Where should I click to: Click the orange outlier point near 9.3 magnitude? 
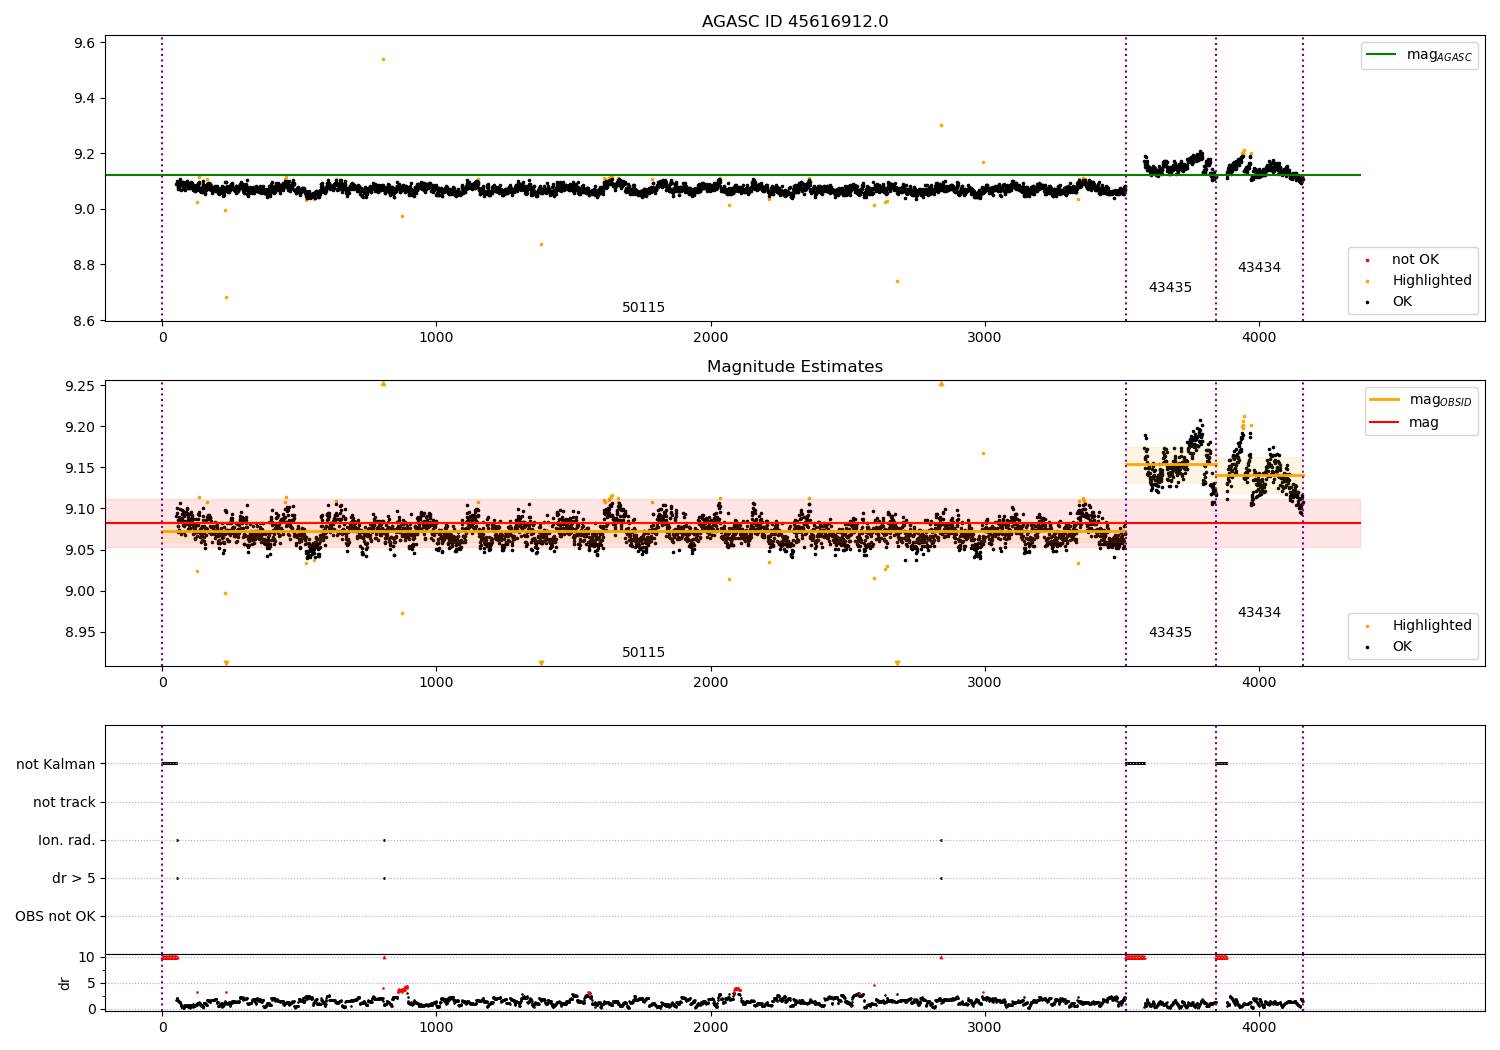(941, 125)
